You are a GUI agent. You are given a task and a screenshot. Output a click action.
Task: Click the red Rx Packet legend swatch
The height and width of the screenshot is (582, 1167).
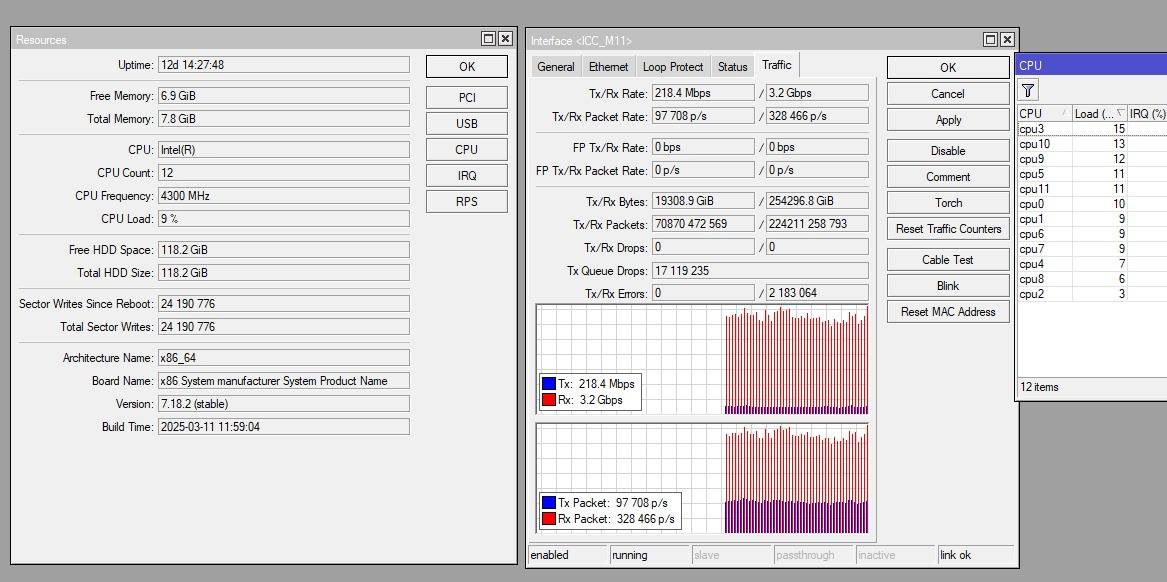coord(549,519)
